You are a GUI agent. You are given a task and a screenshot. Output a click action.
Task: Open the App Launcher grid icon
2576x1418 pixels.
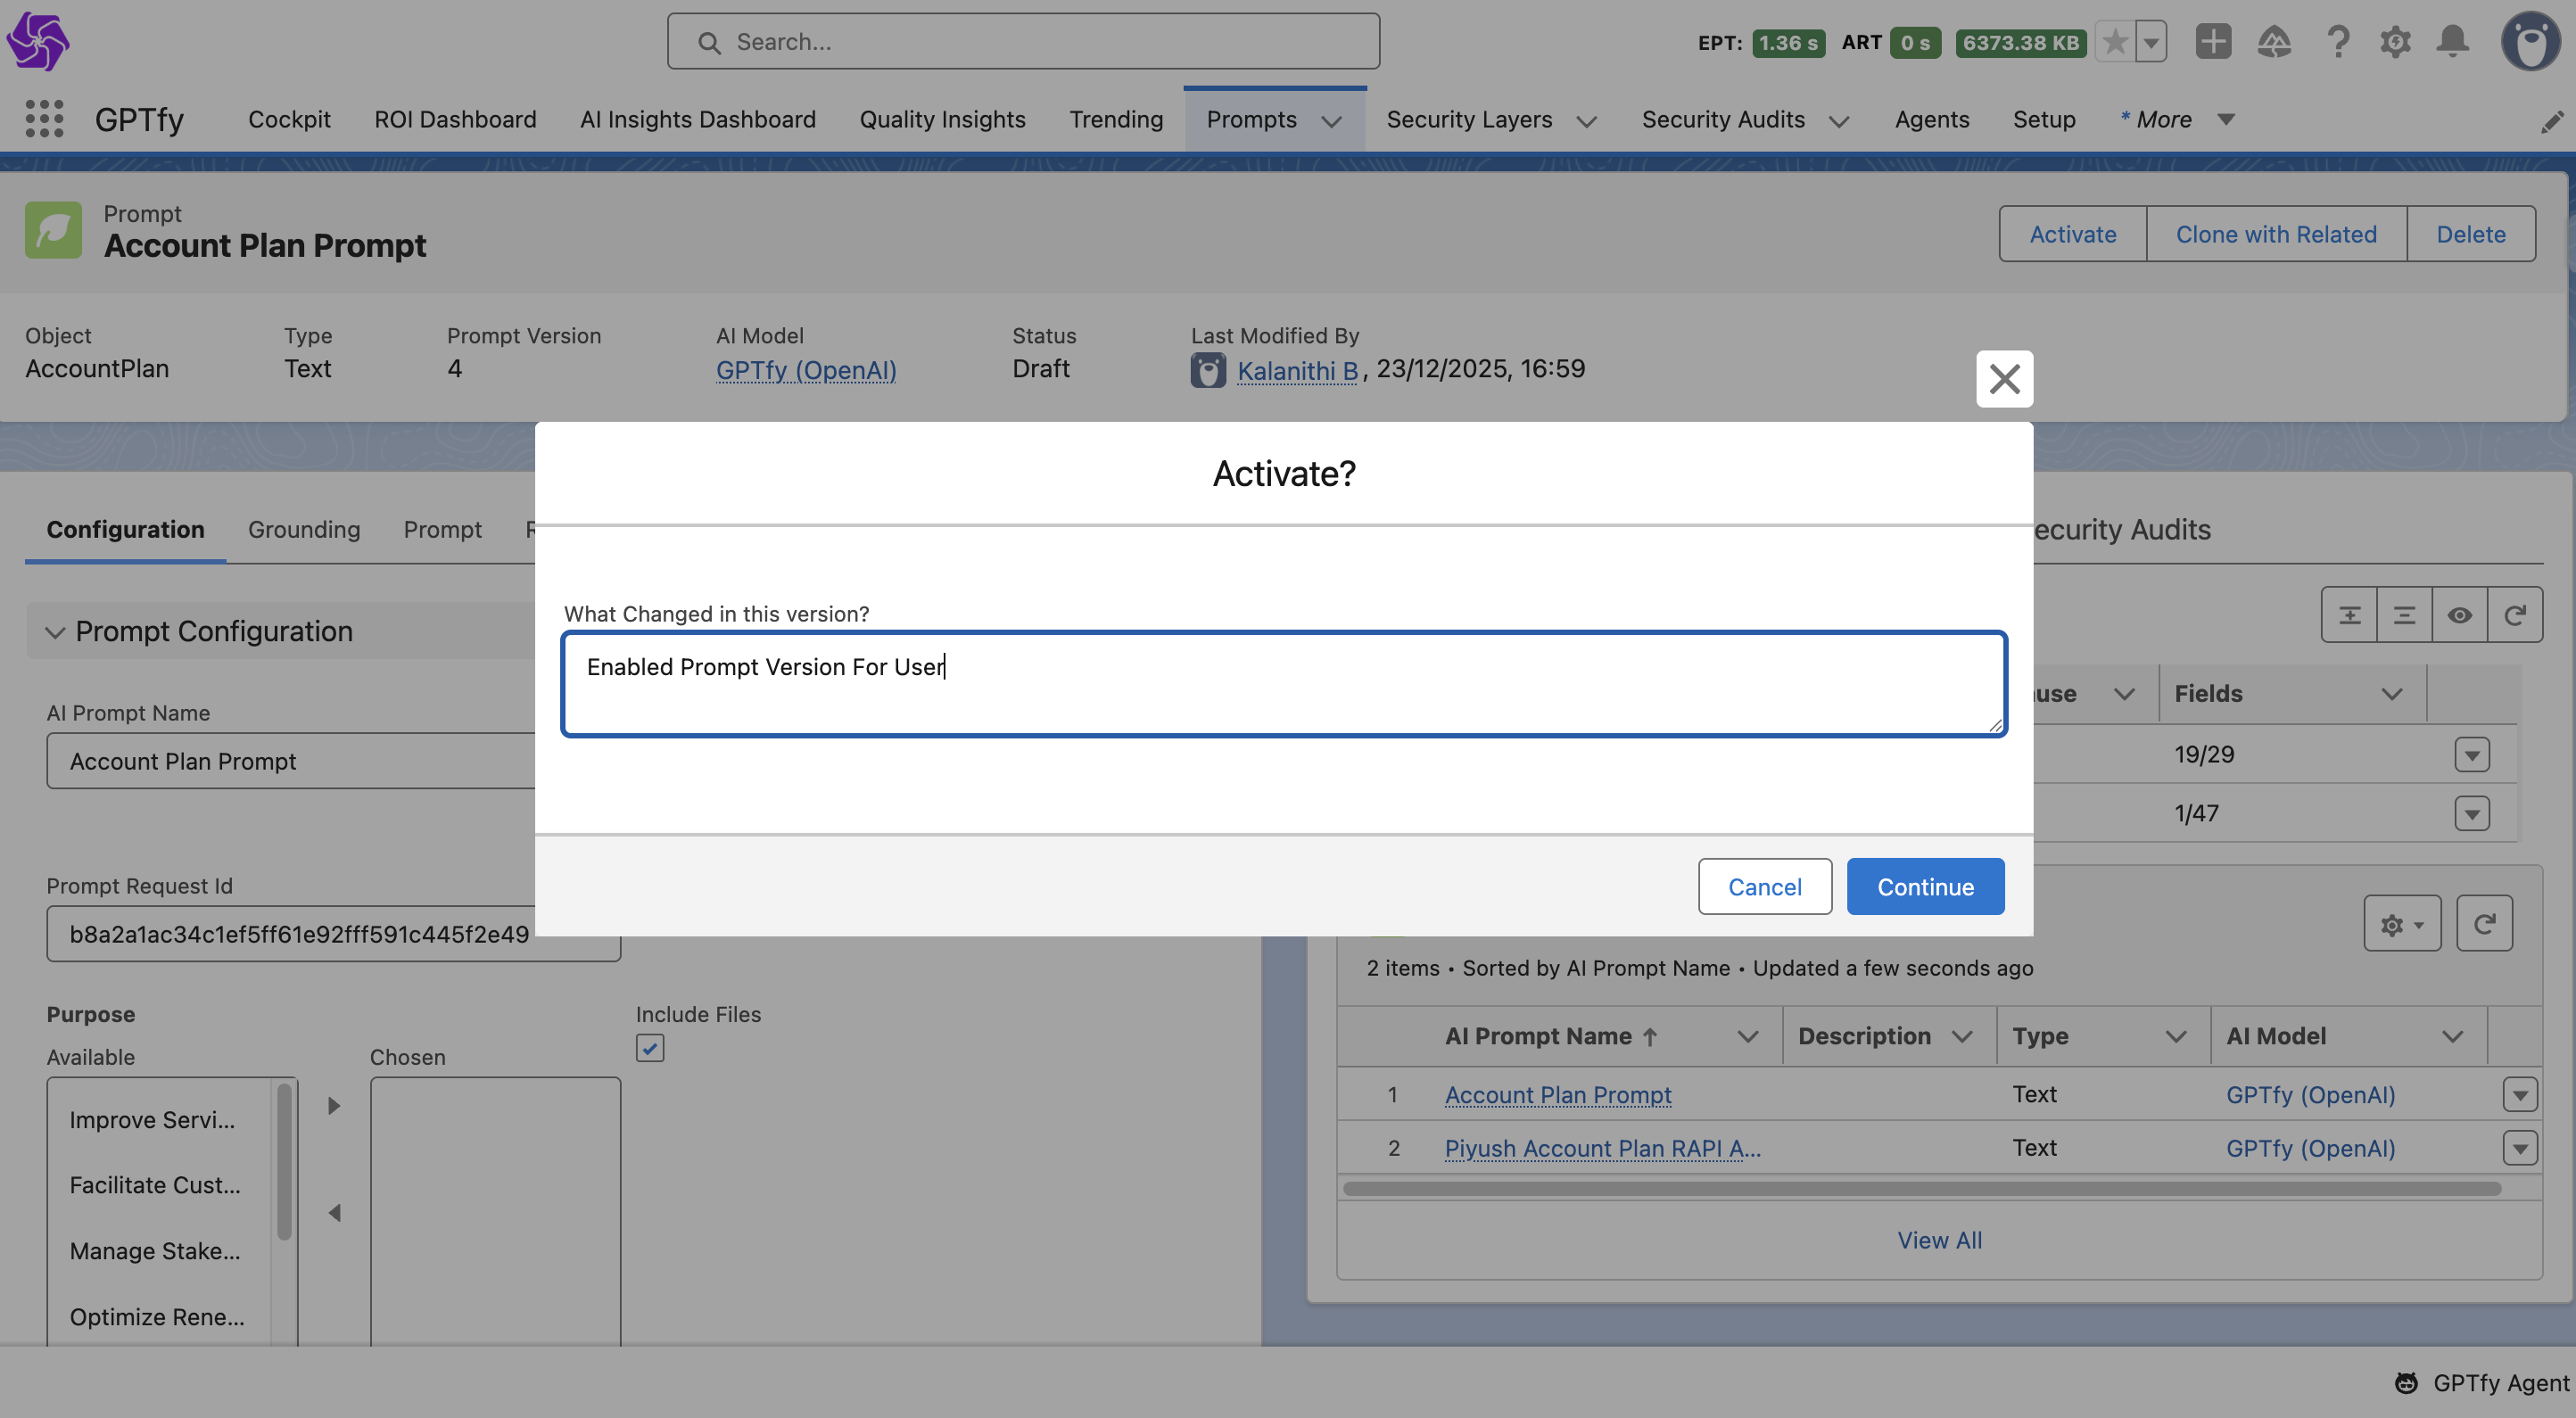(44, 119)
